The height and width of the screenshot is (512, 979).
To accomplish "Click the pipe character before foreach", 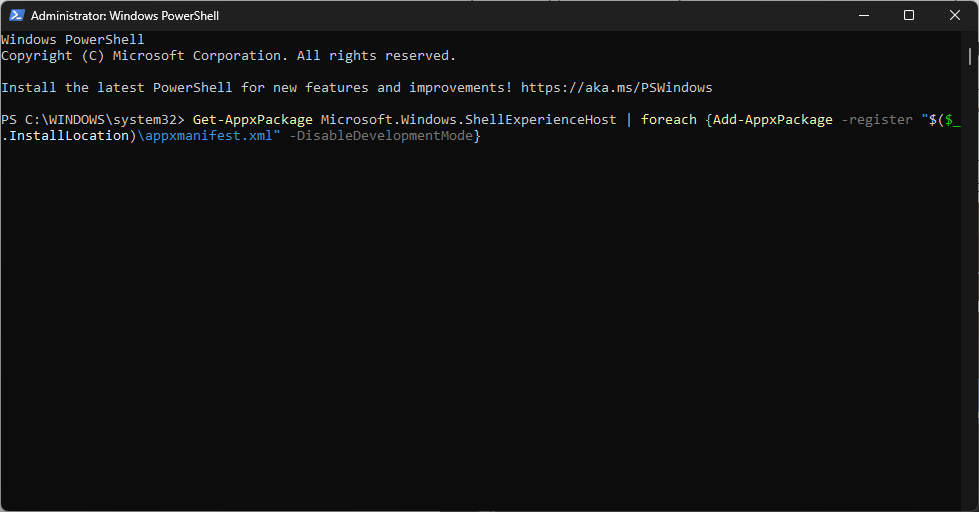I will [629, 120].
